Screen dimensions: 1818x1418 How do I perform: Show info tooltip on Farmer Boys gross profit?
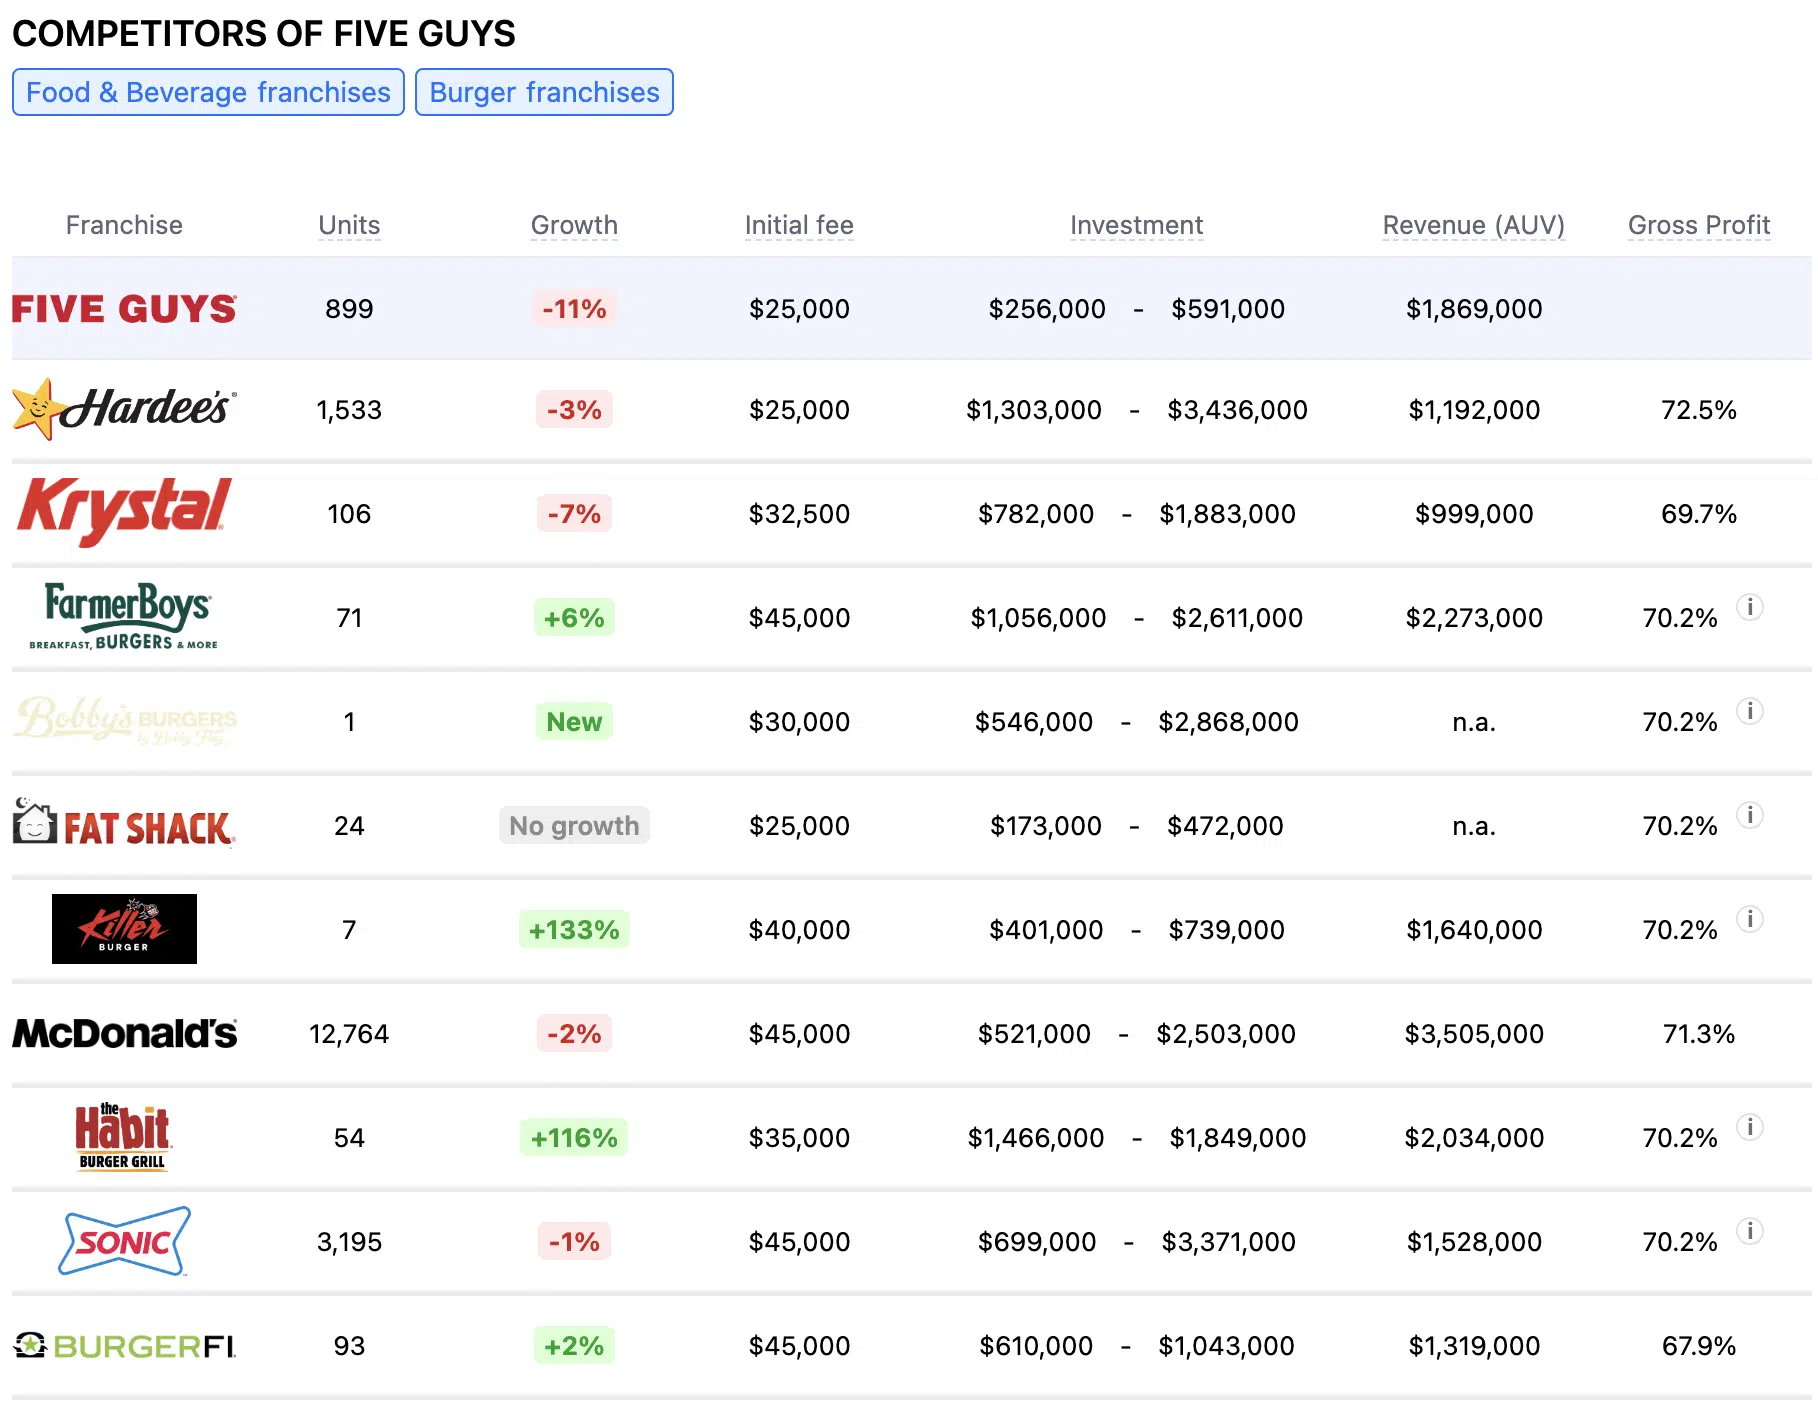1751,608
